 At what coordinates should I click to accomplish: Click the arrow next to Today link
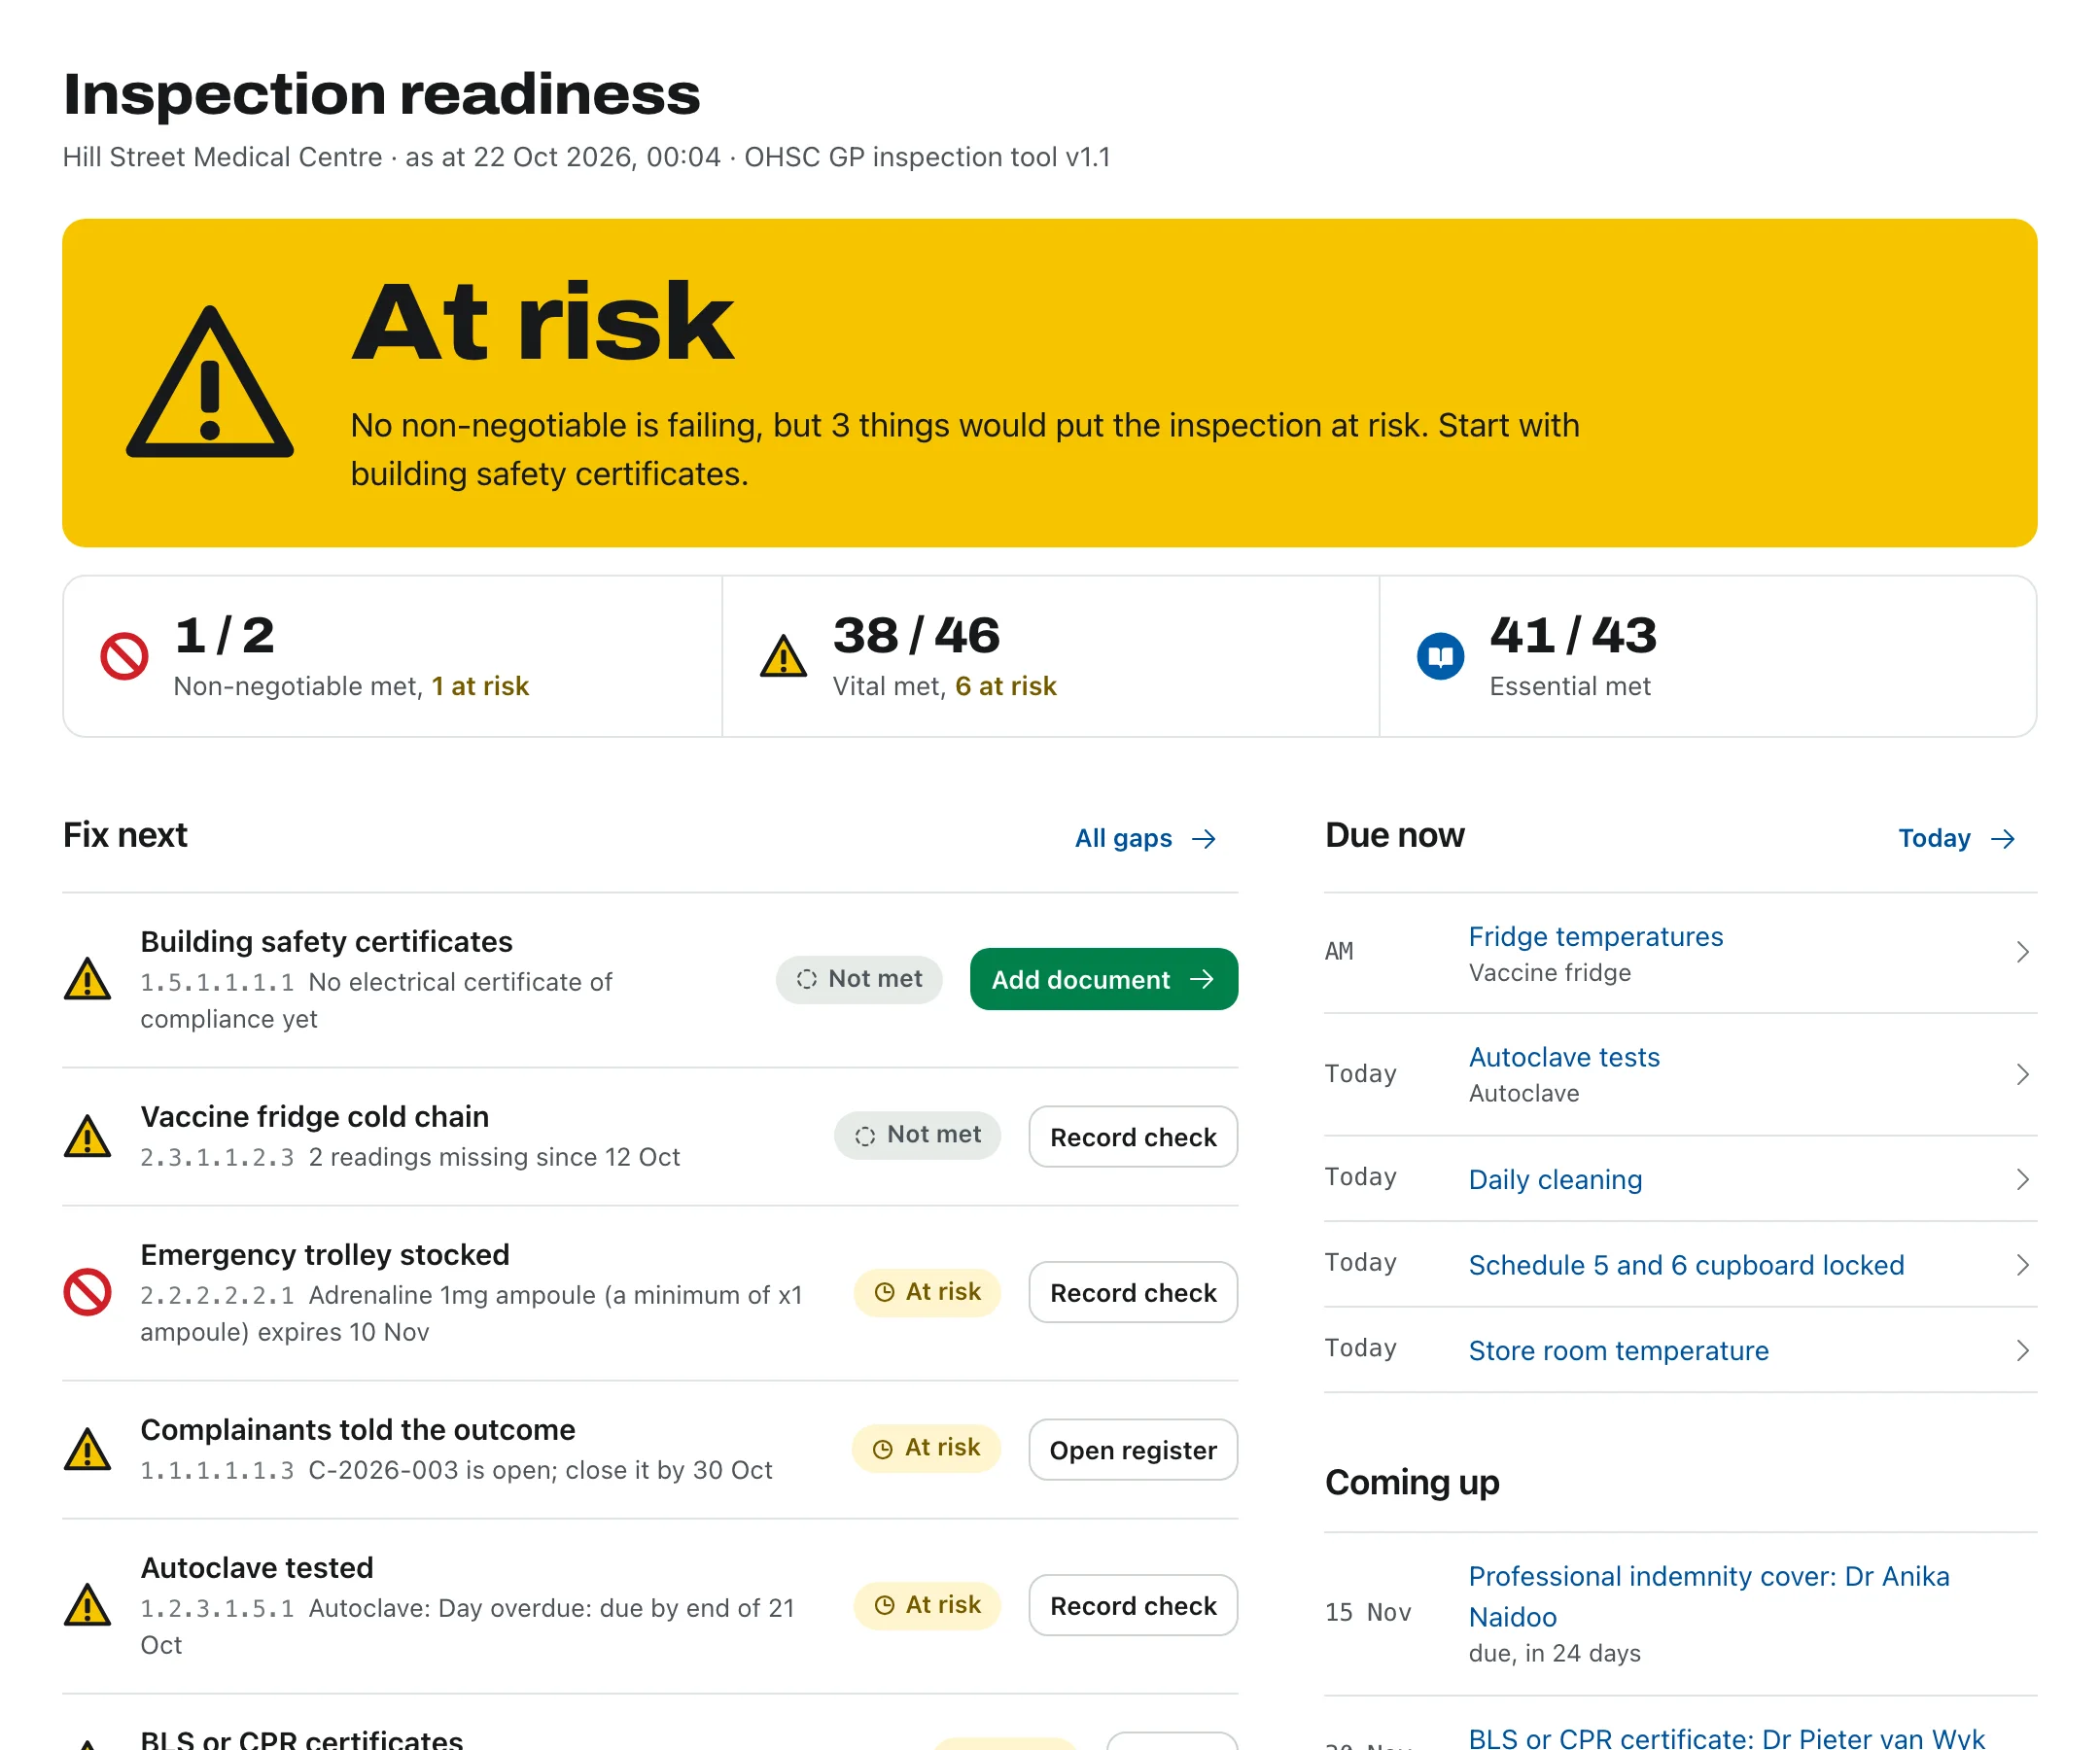point(2003,839)
